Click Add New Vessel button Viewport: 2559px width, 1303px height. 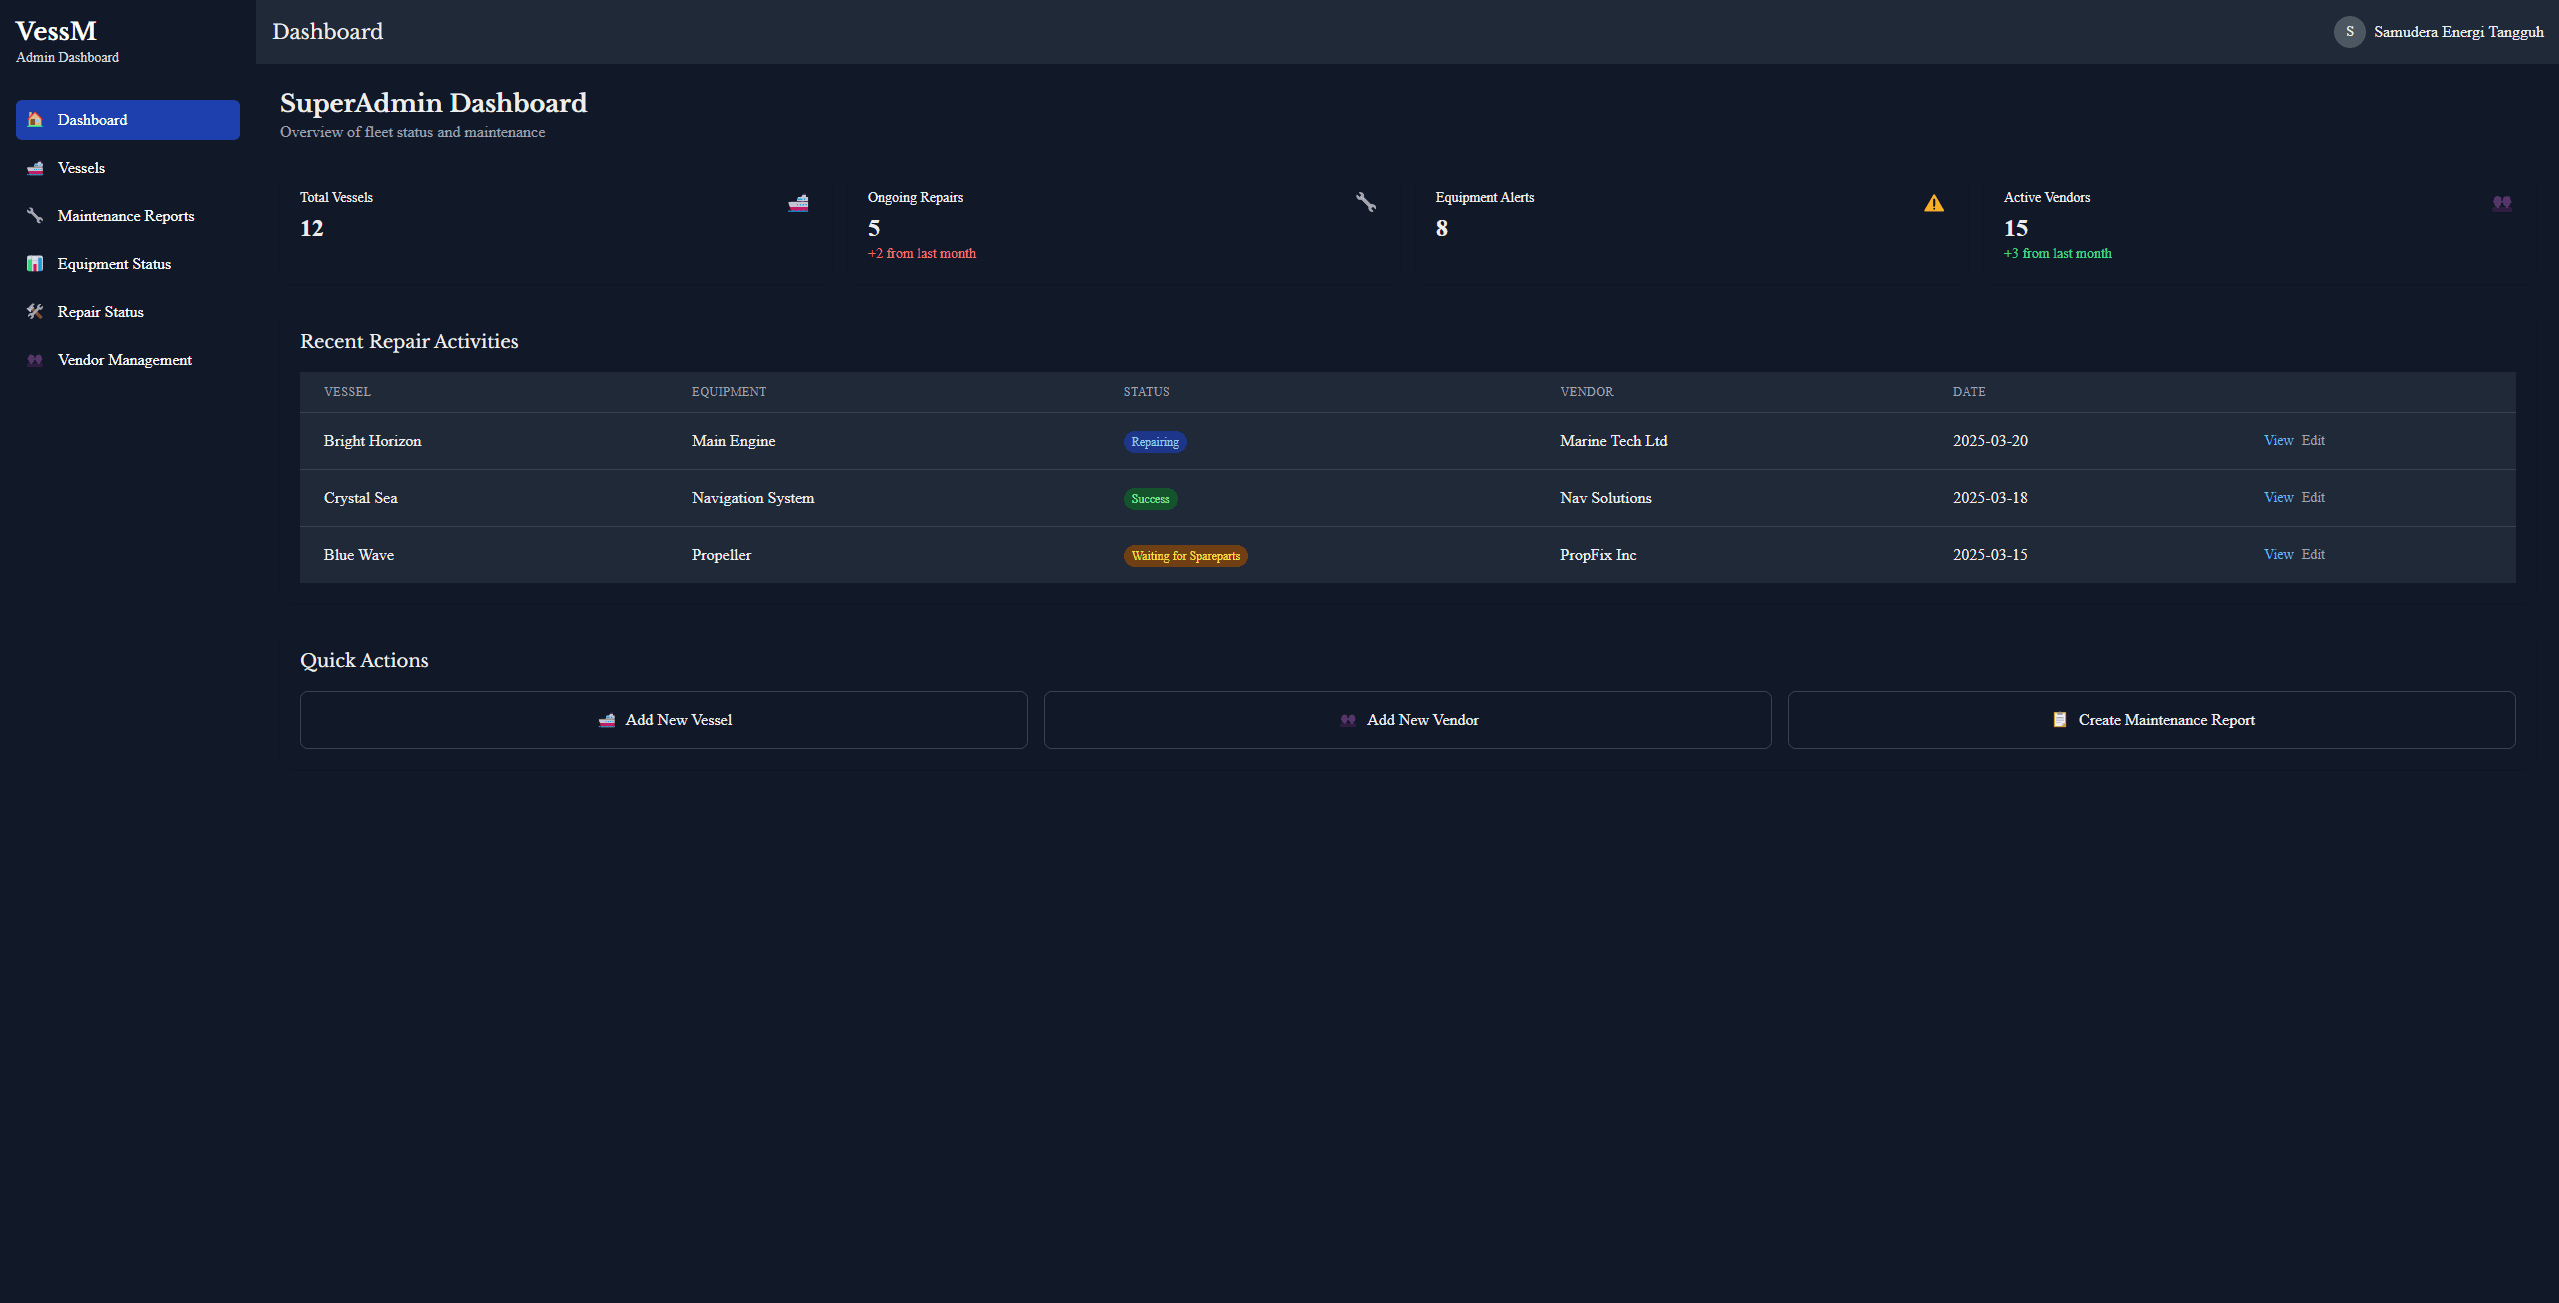point(663,719)
